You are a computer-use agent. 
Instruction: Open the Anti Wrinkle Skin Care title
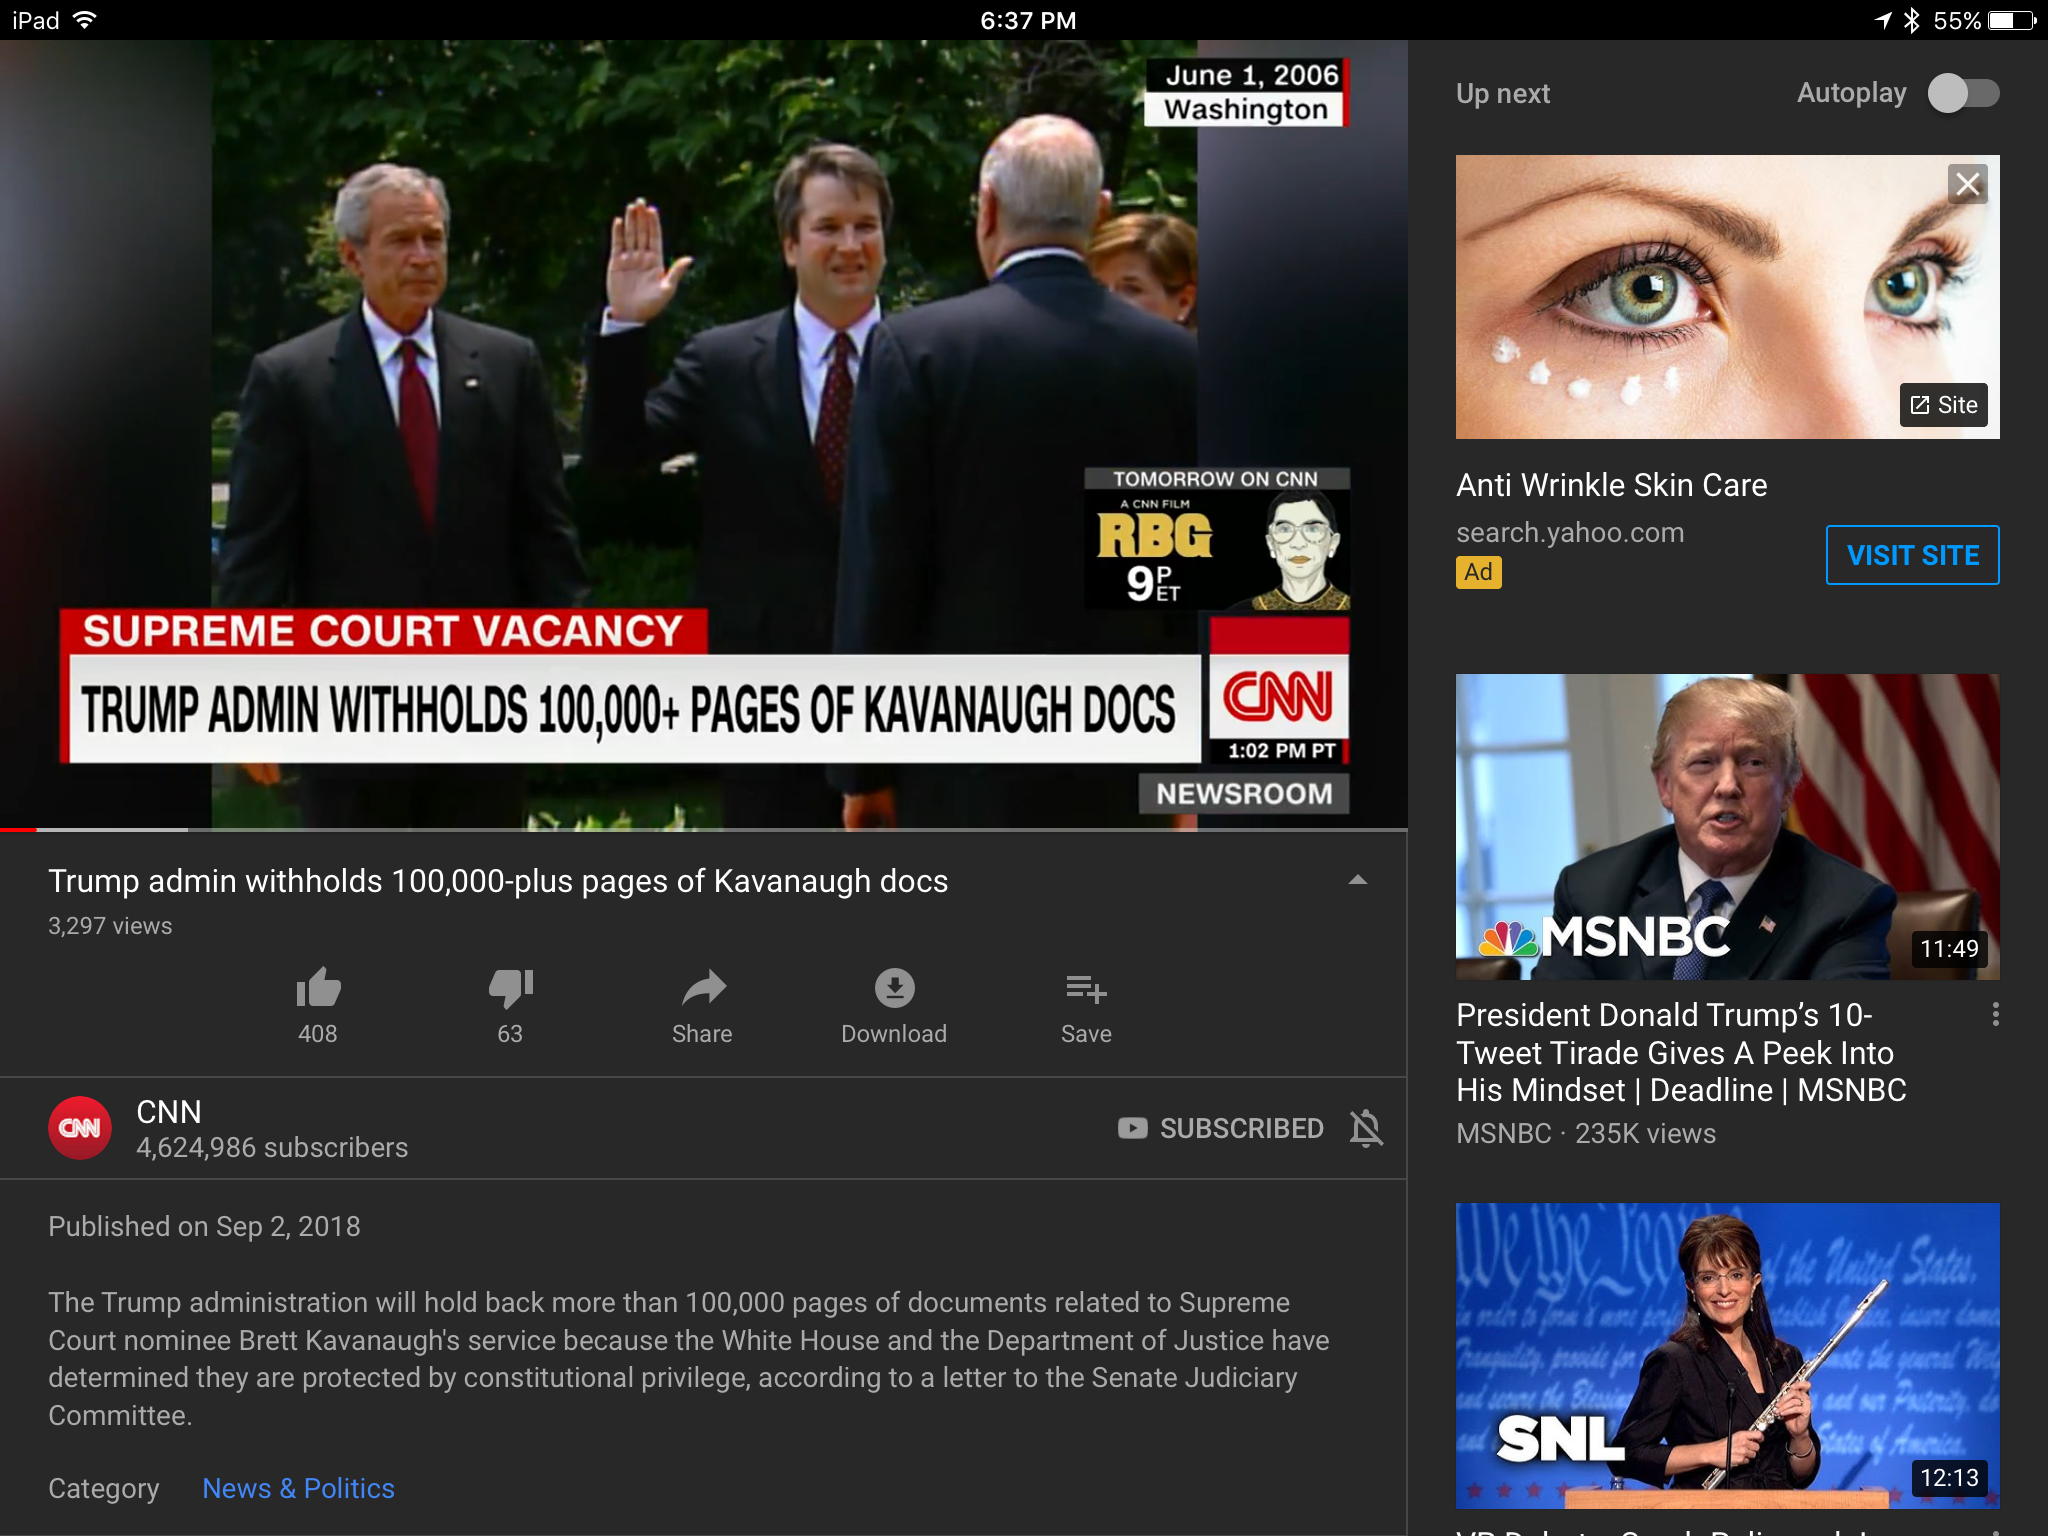1611,485
